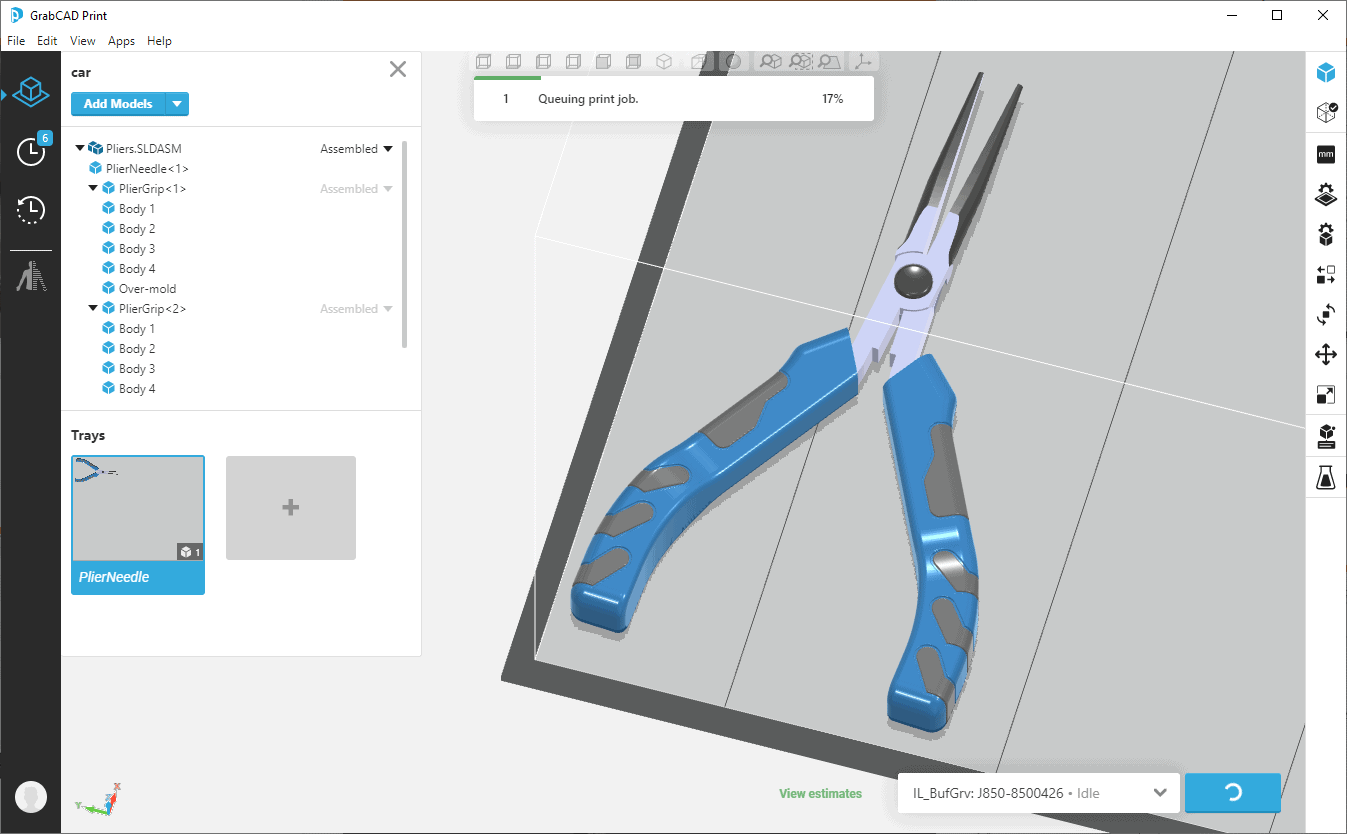Screen dimensions: 1347x834
Task: Zoom to fit models magnifier-cube icon
Action: (x=770, y=62)
